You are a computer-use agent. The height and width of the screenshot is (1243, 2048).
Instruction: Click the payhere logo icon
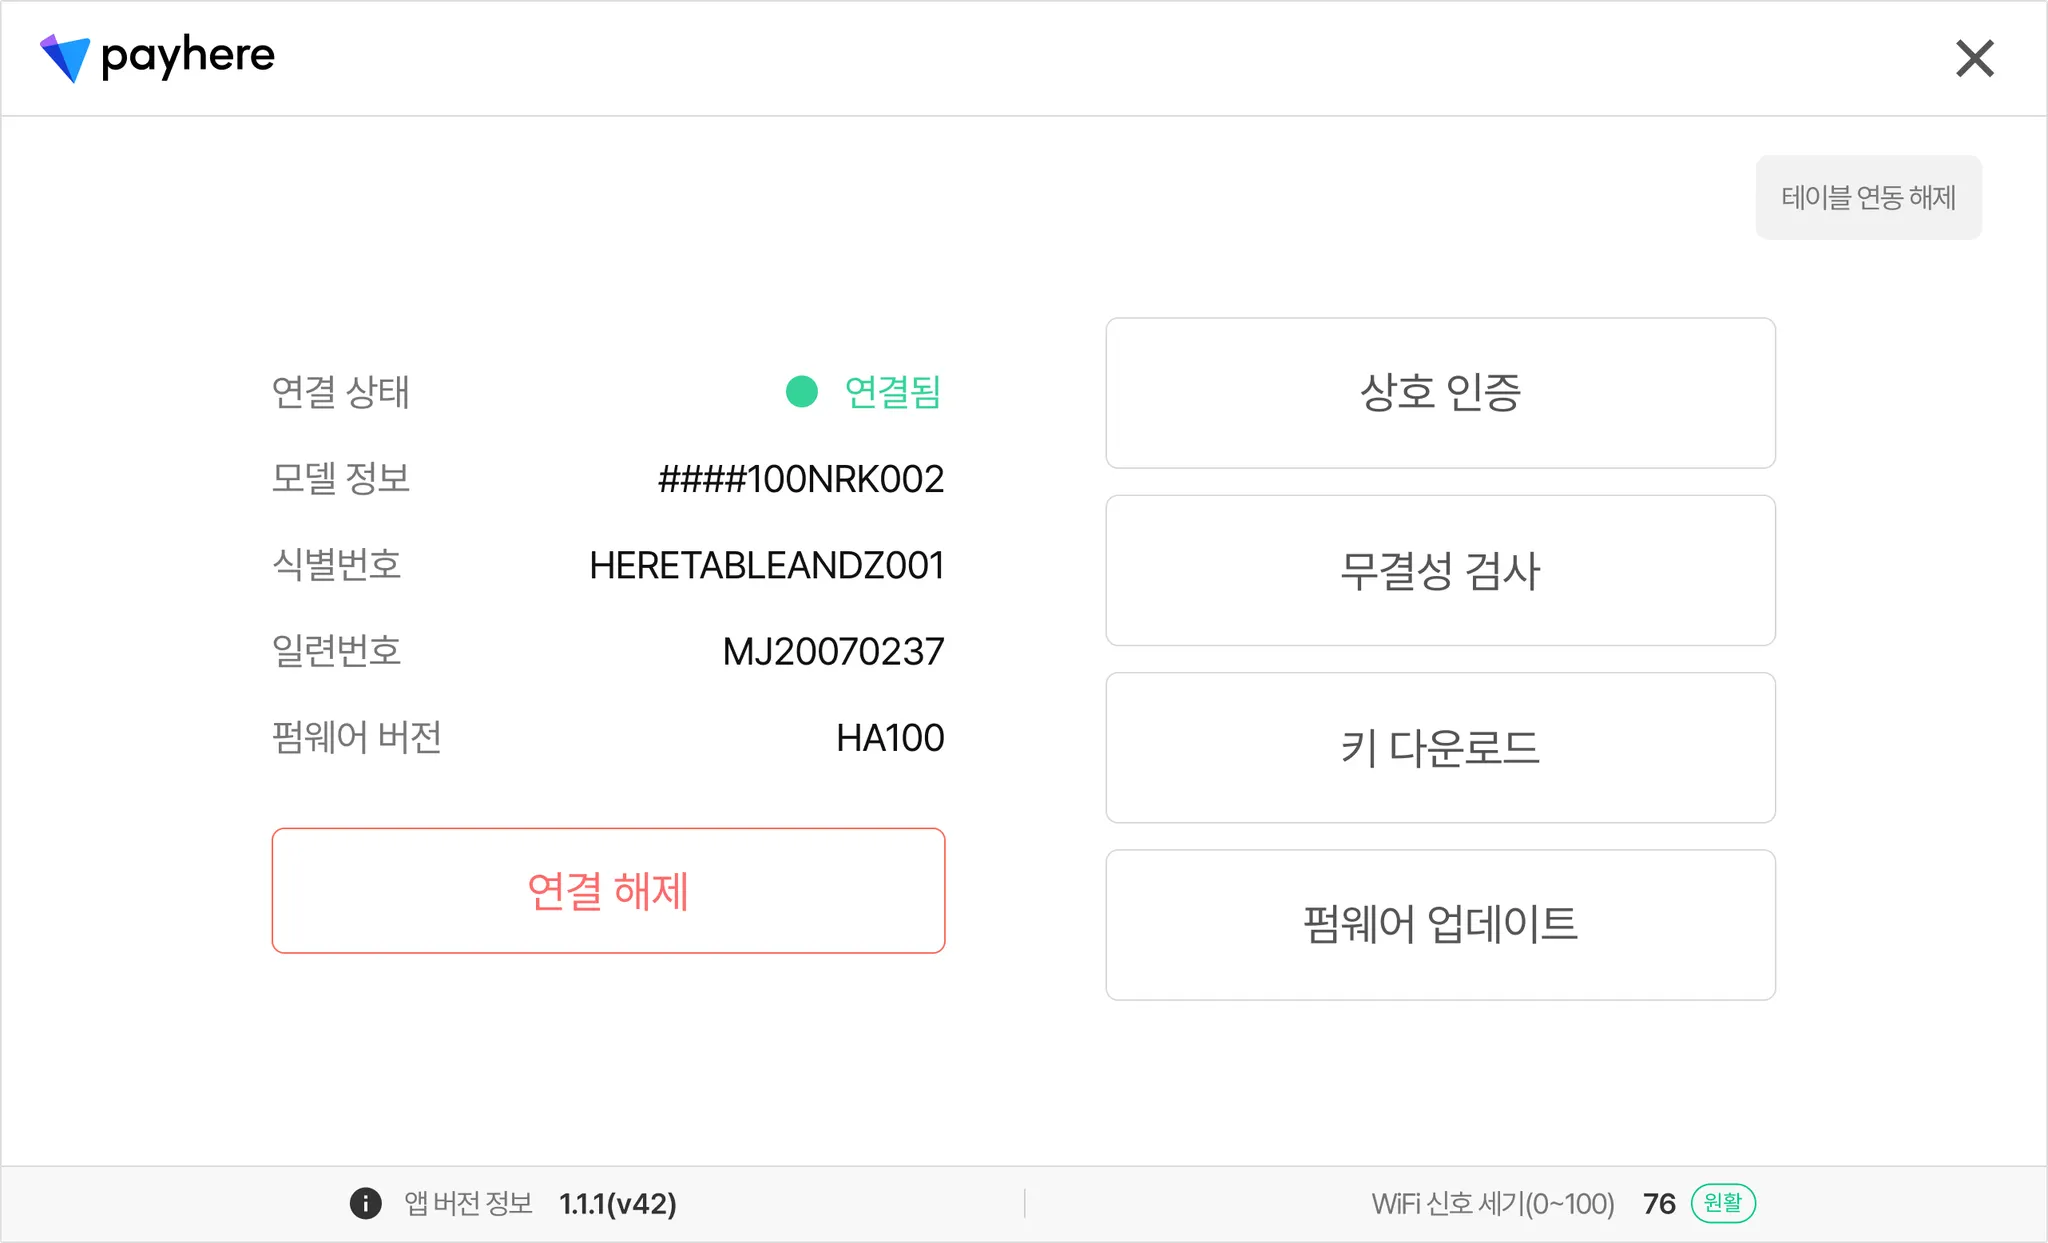(x=65, y=58)
